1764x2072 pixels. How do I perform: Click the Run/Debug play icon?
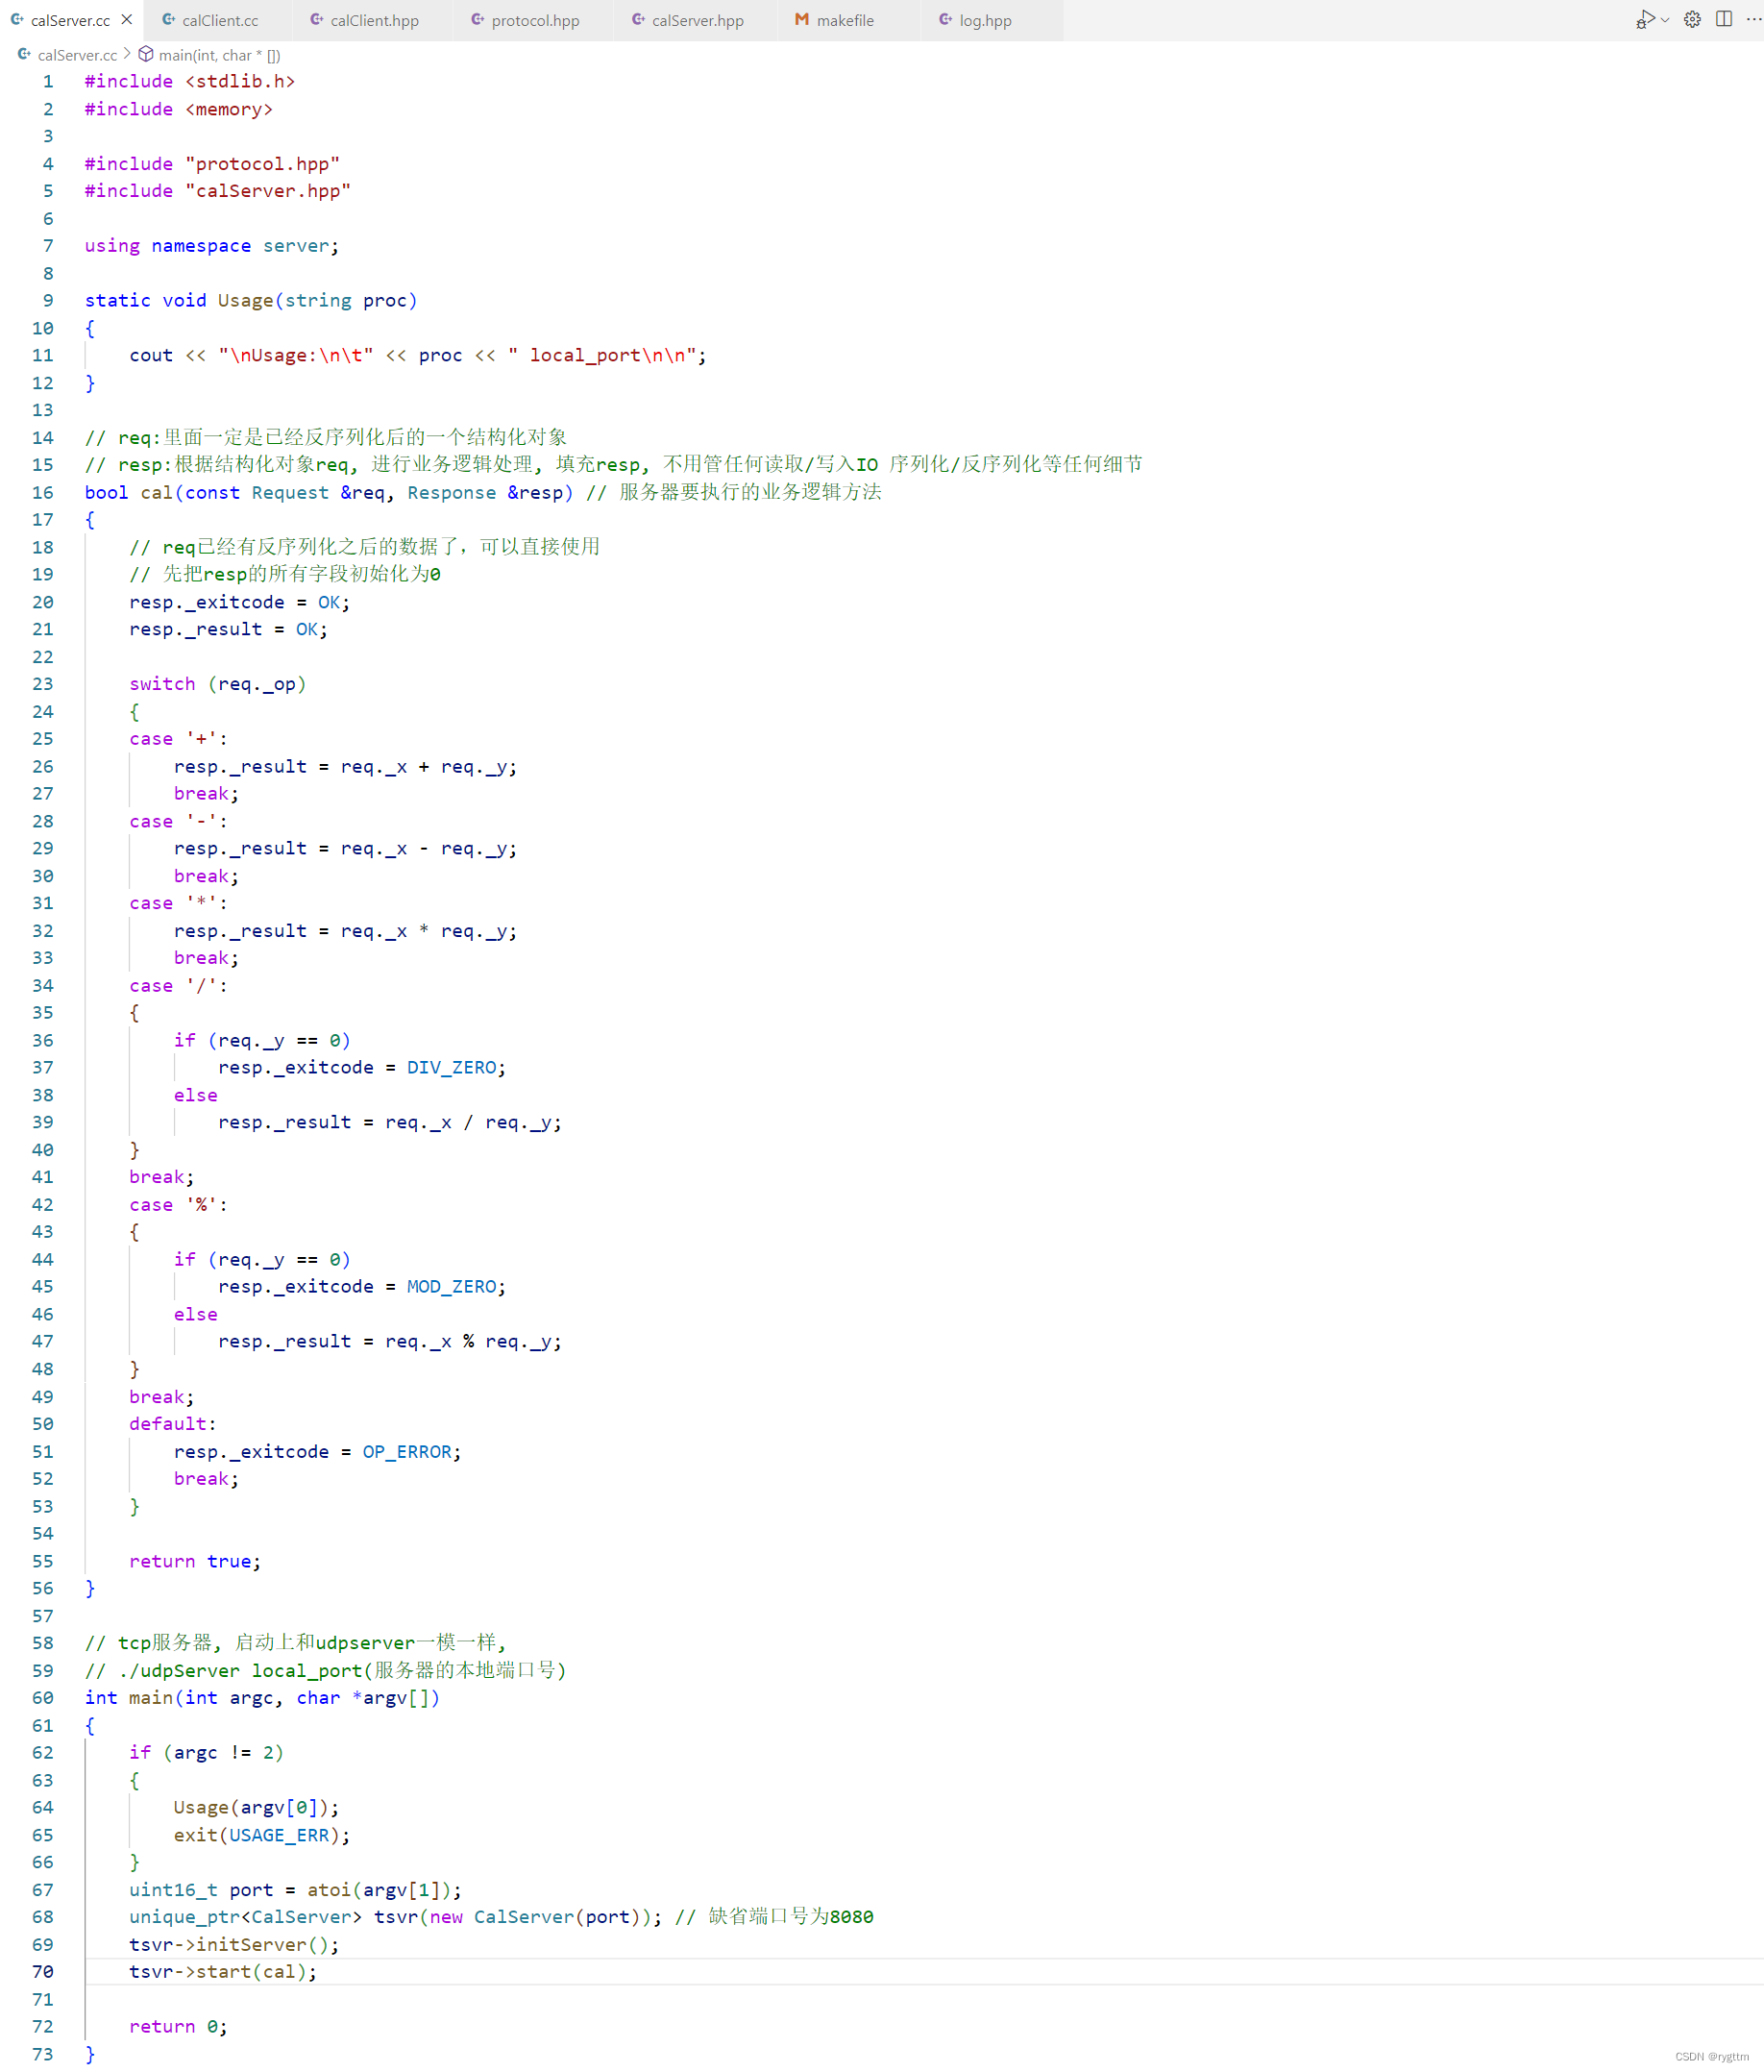click(x=1646, y=19)
